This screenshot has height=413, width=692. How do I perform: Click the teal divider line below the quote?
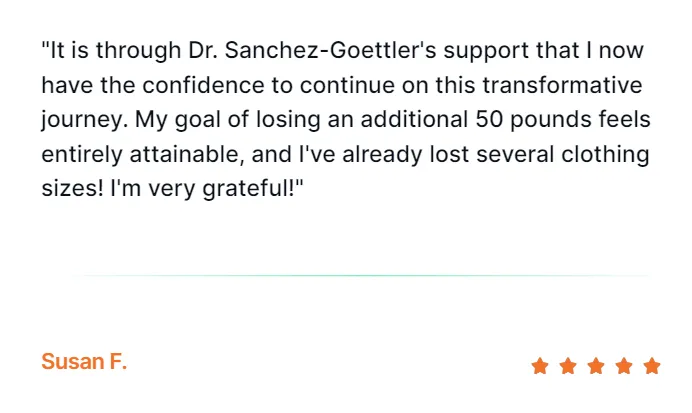(x=362, y=275)
